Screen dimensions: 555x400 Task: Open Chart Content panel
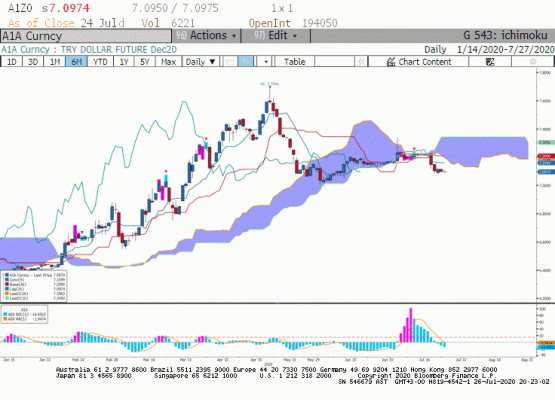(419, 62)
